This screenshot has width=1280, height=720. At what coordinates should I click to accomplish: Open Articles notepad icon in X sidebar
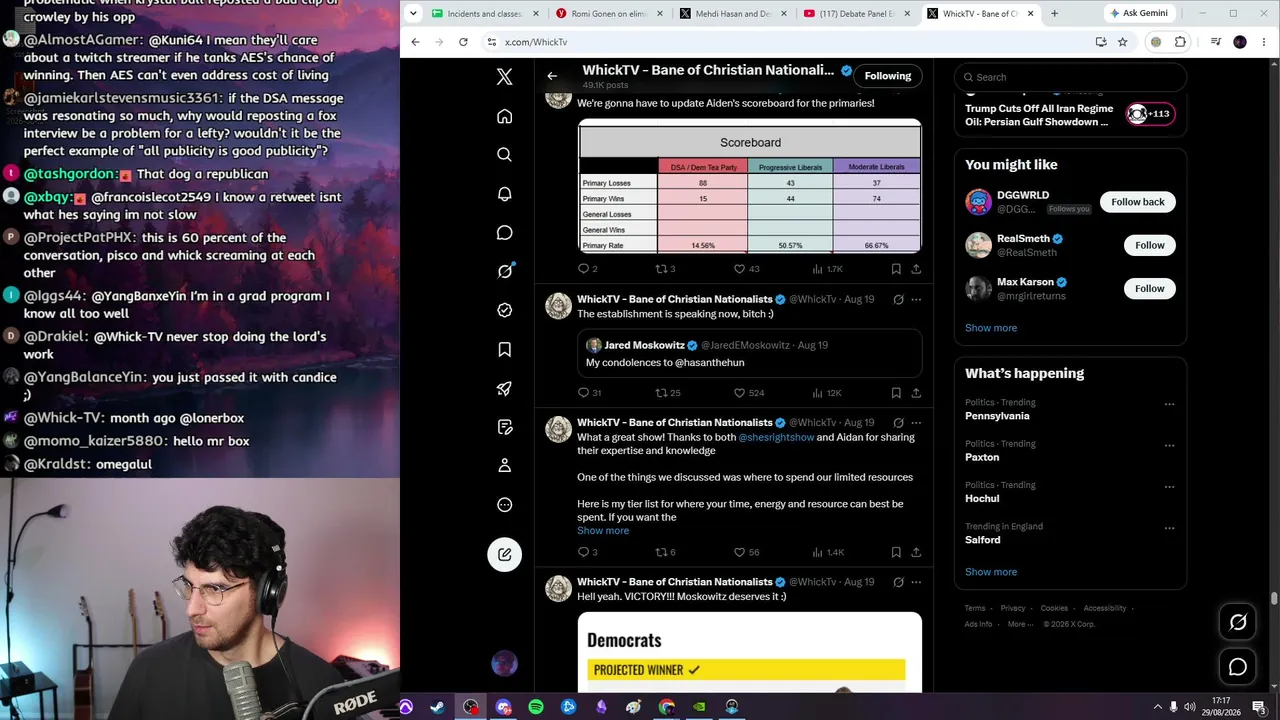coord(504,427)
